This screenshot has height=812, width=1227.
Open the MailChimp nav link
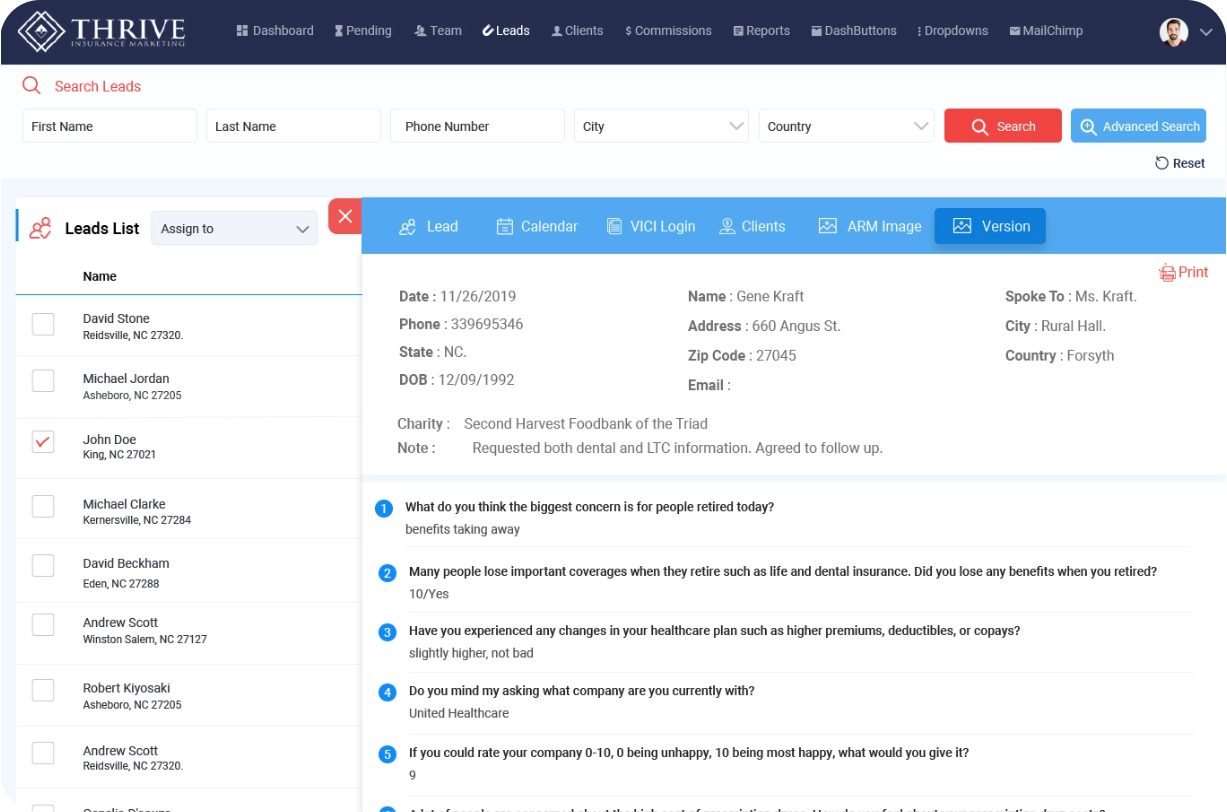1046,31
